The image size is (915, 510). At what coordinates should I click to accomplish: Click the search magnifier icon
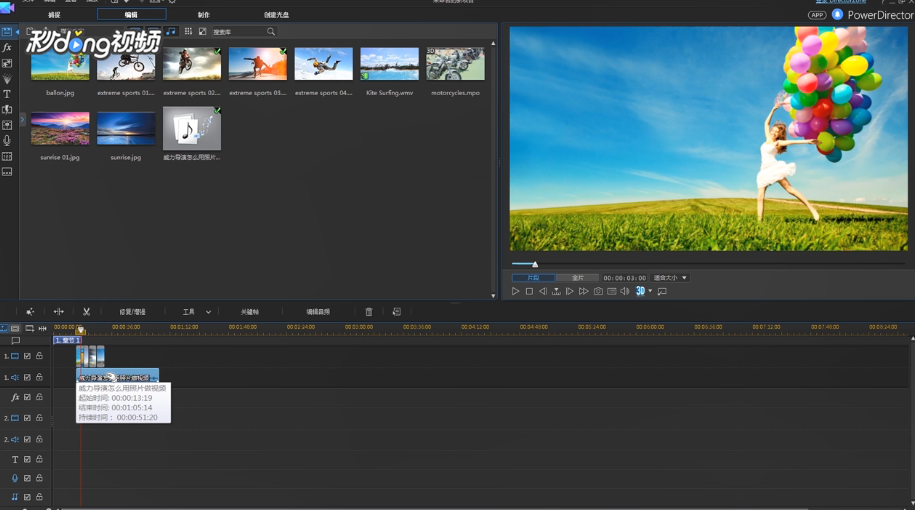coord(271,32)
